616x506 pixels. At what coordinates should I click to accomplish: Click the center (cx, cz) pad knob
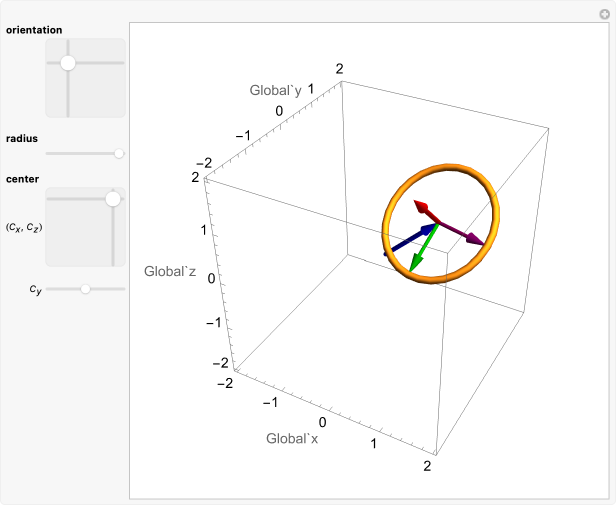tap(113, 199)
